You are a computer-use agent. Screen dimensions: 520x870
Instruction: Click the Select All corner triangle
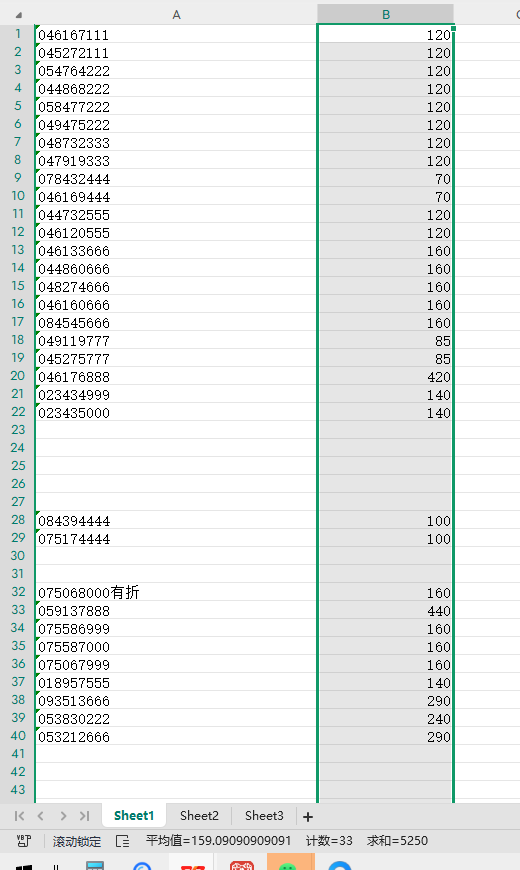click(18, 15)
